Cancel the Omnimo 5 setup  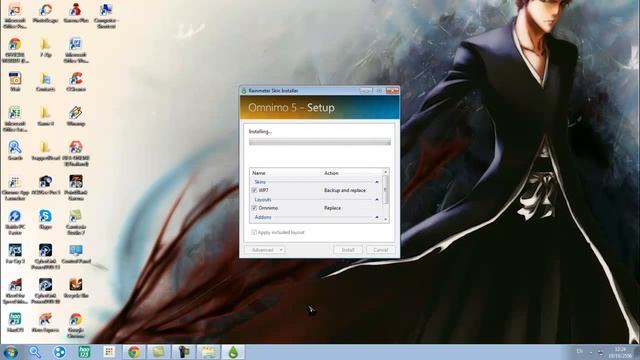pos(380,250)
